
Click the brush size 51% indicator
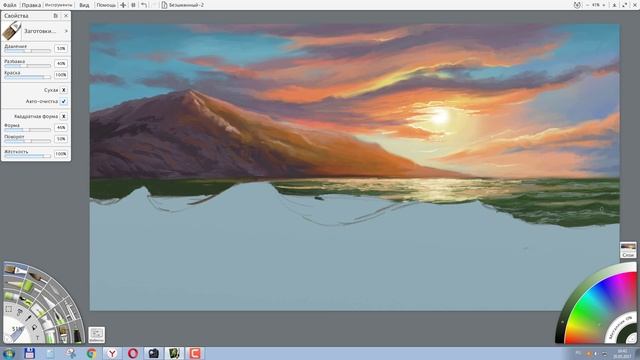click(x=17, y=329)
